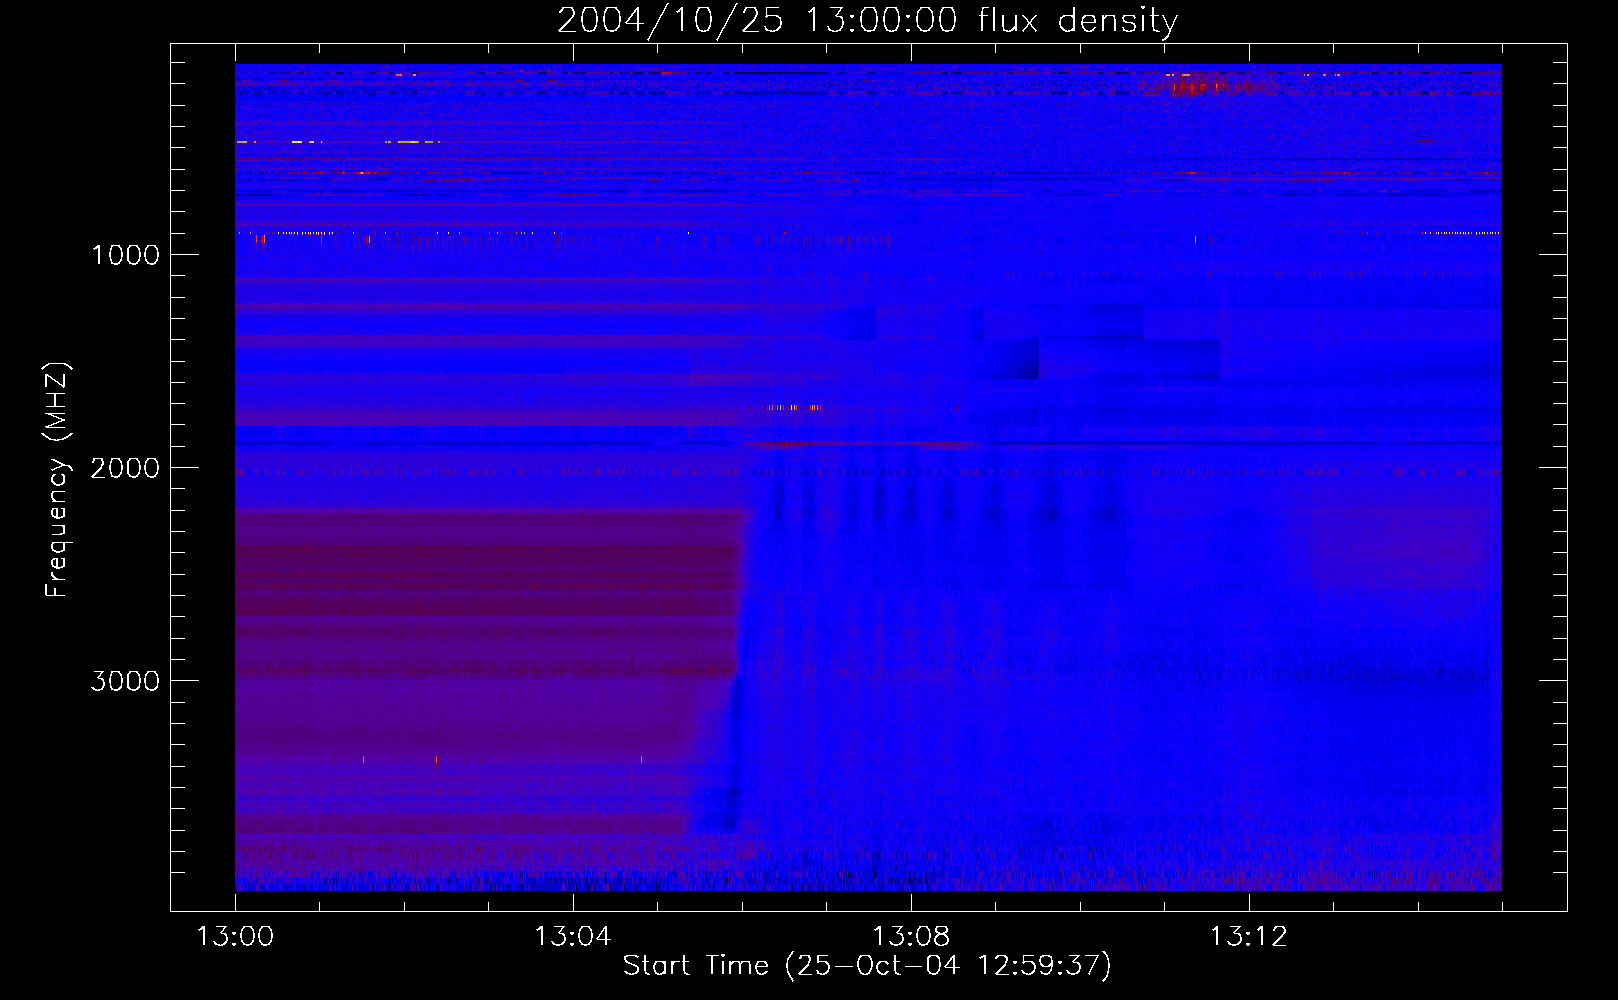Screen dimensions: 1618x1000
Task: Click the 13:12 time tick label
Action: pyautogui.click(x=1249, y=937)
